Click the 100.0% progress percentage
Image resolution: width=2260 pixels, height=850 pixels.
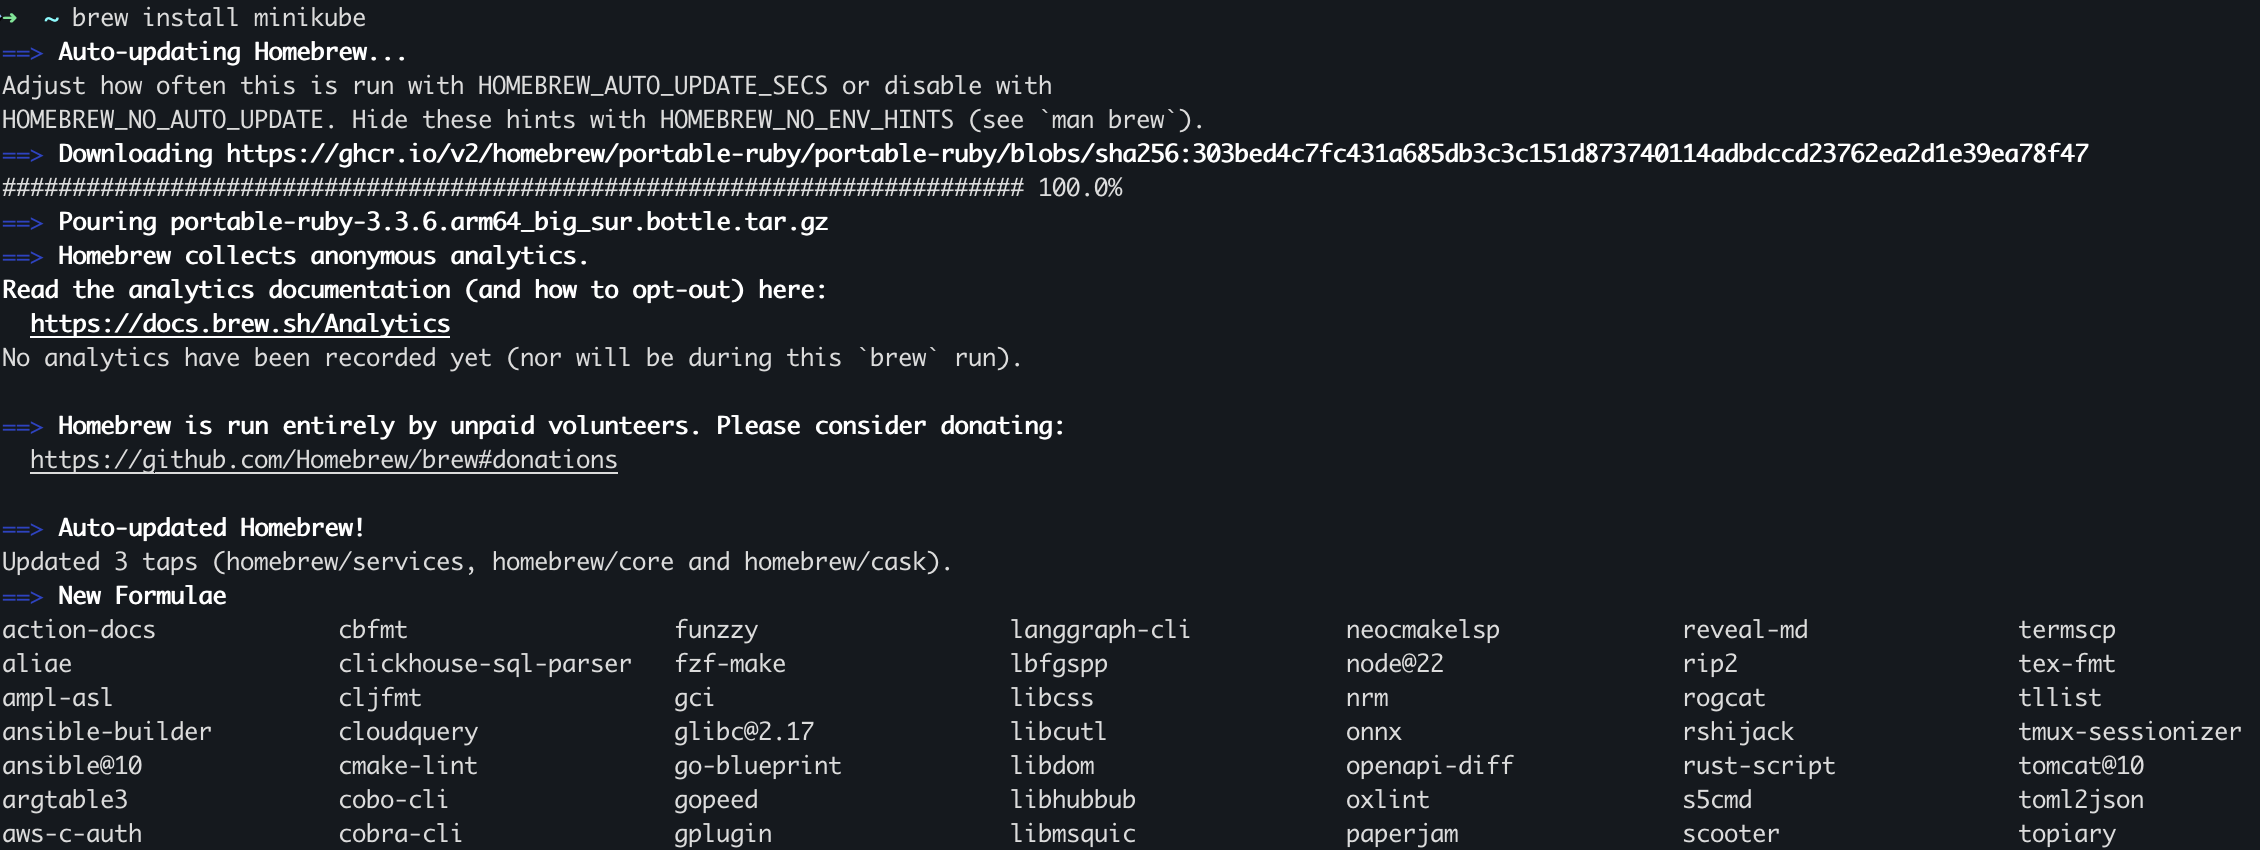pos(1080,188)
